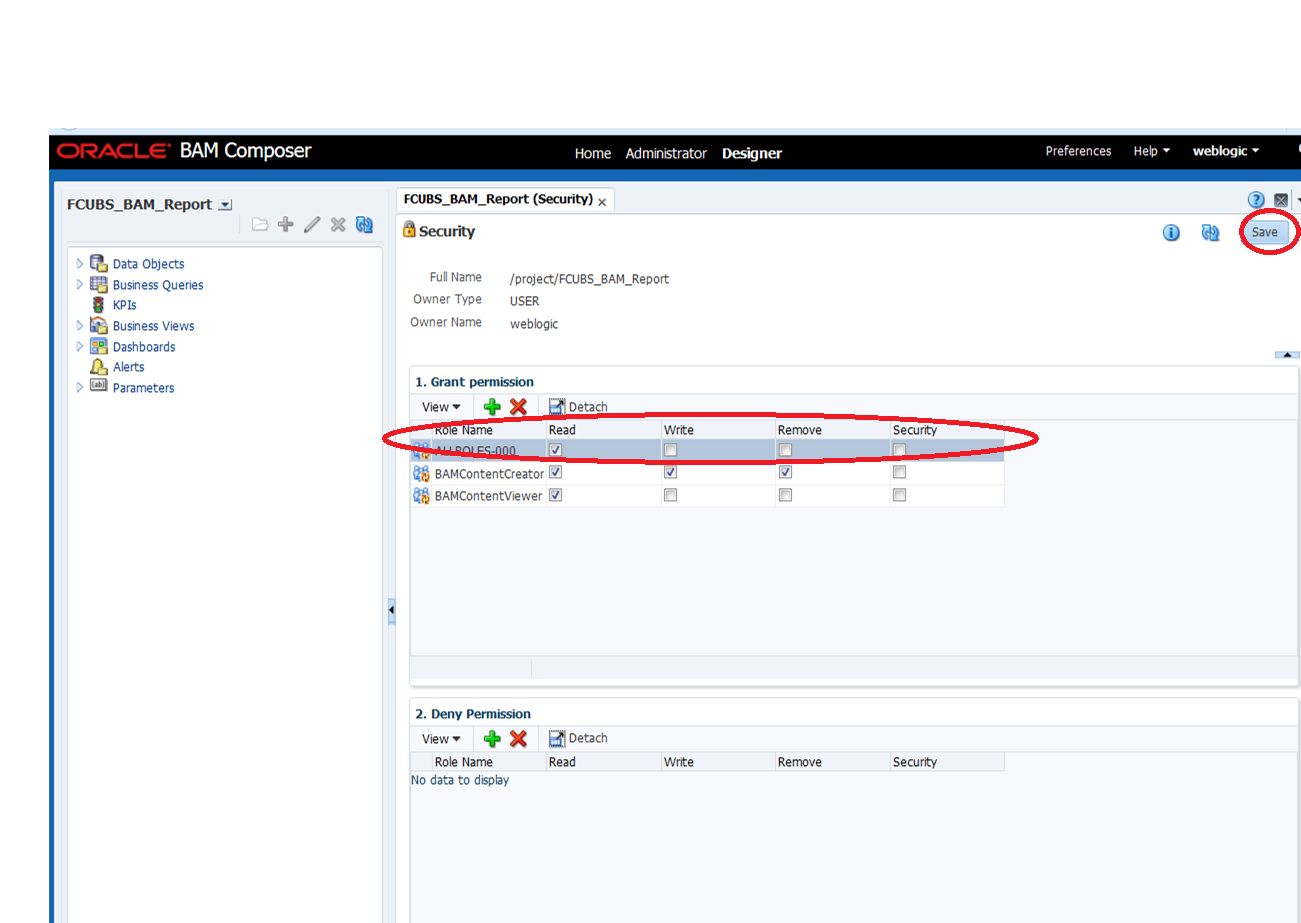Image resolution: width=1301 pixels, height=923 pixels.
Task: Expand the Dashboards tree node
Action: coord(80,346)
